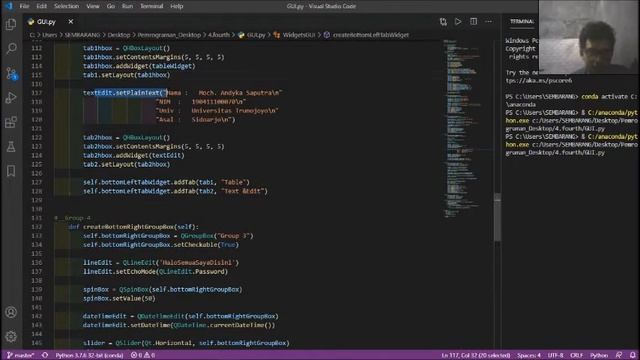Click the editor vertical scrollbar thumb
This screenshot has width=640, height=360.
[x=497, y=218]
